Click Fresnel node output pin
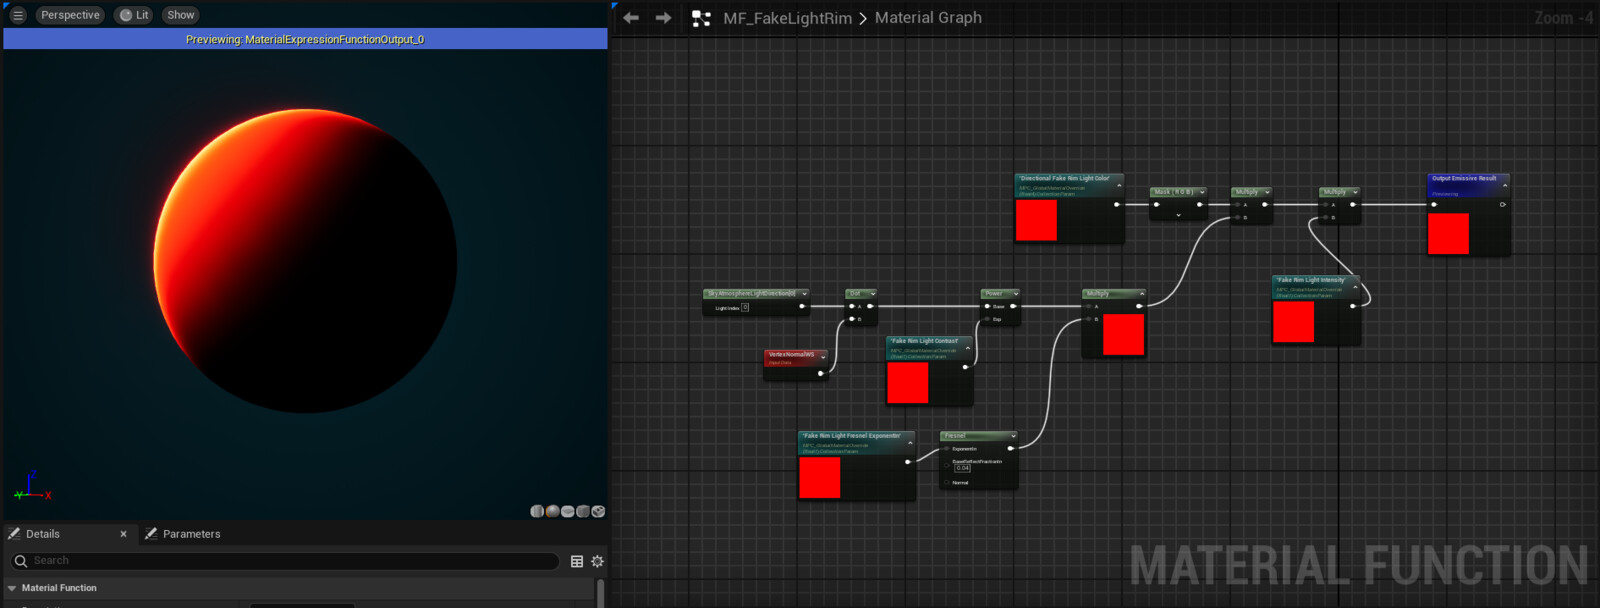 [1010, 448]
